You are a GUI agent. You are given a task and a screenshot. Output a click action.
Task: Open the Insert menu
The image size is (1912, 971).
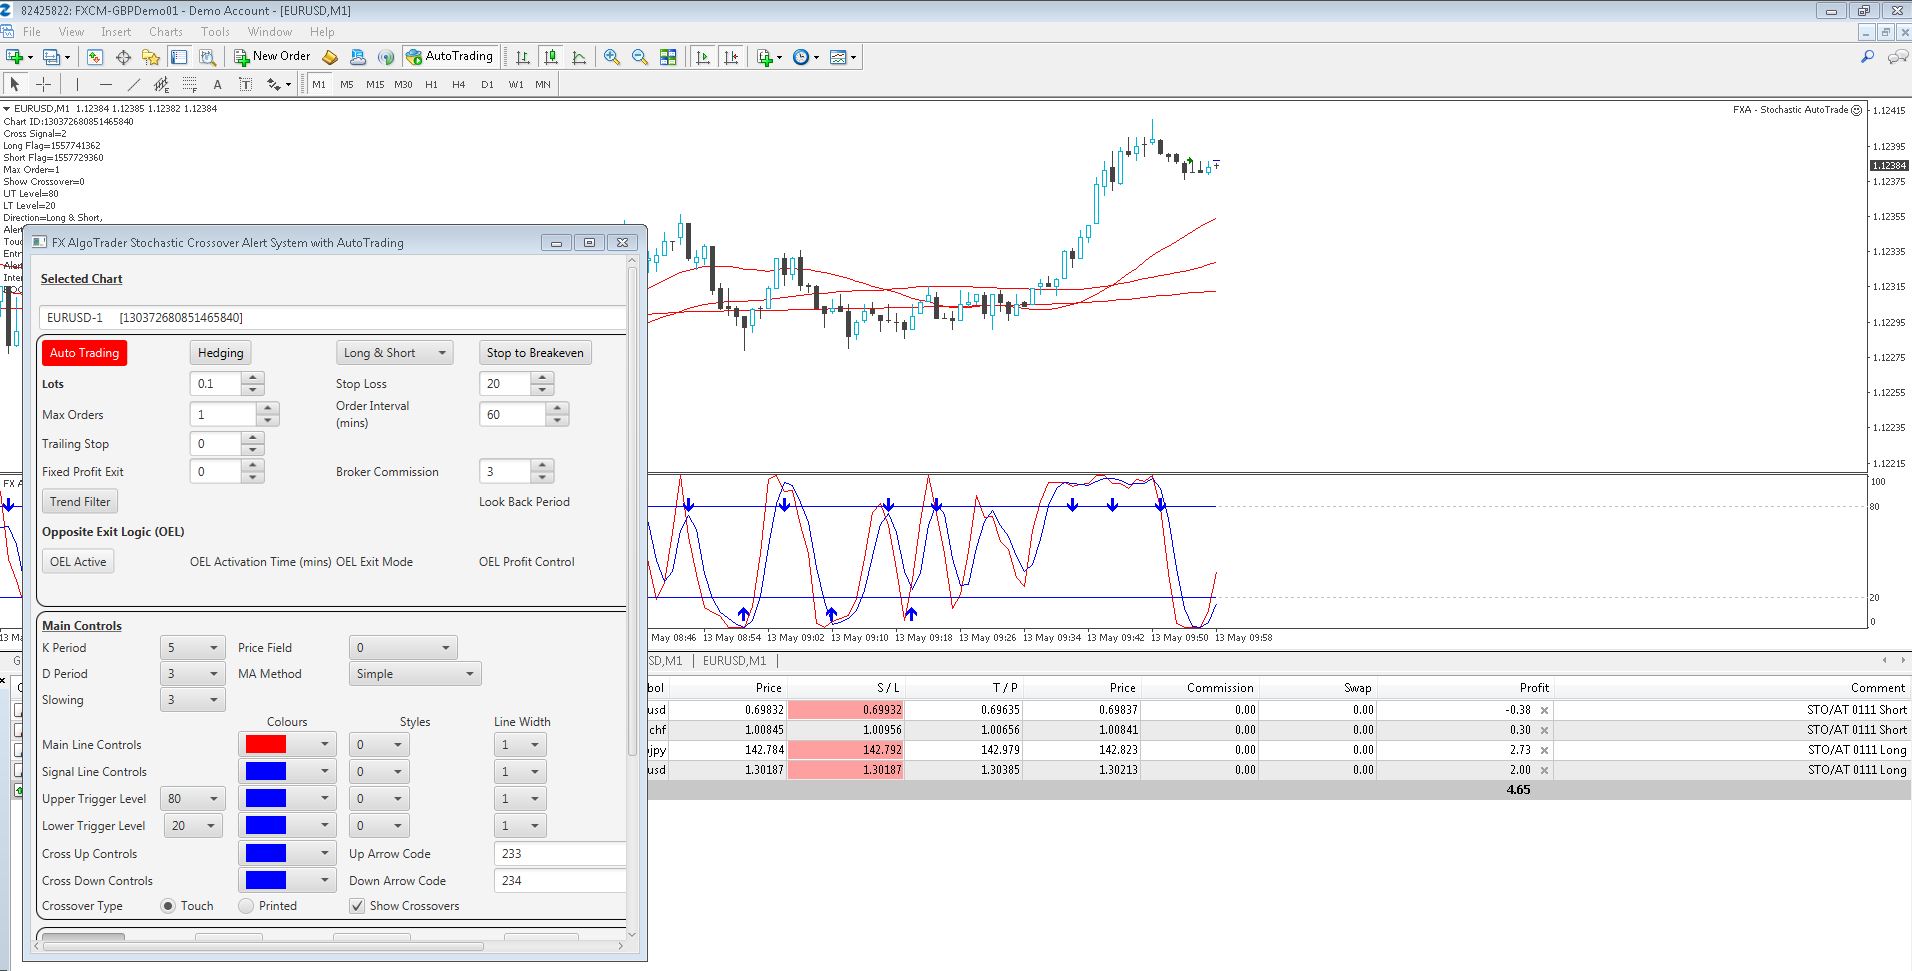pyautogui.click(x=116, y=31)
